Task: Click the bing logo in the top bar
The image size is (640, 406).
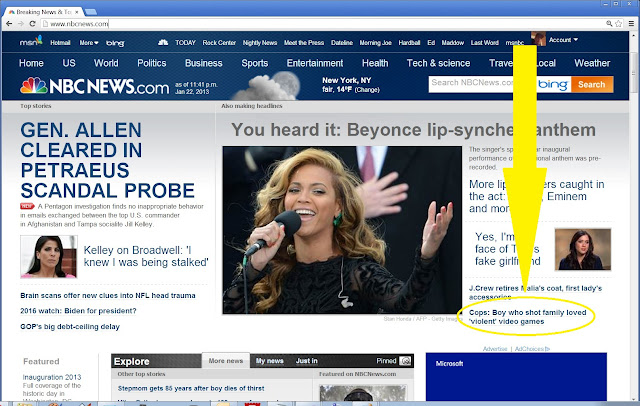Action: 115,43
